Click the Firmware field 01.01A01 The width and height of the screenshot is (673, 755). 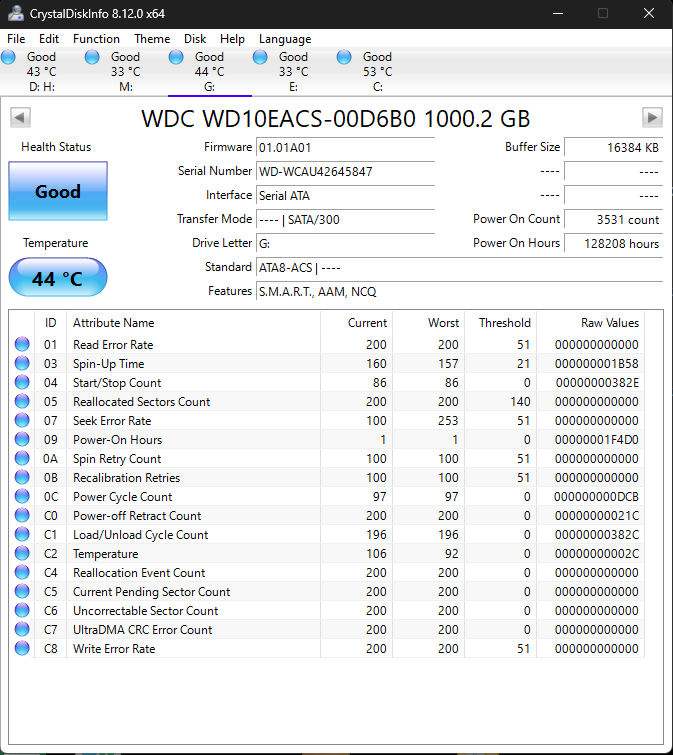coord(346,147)
